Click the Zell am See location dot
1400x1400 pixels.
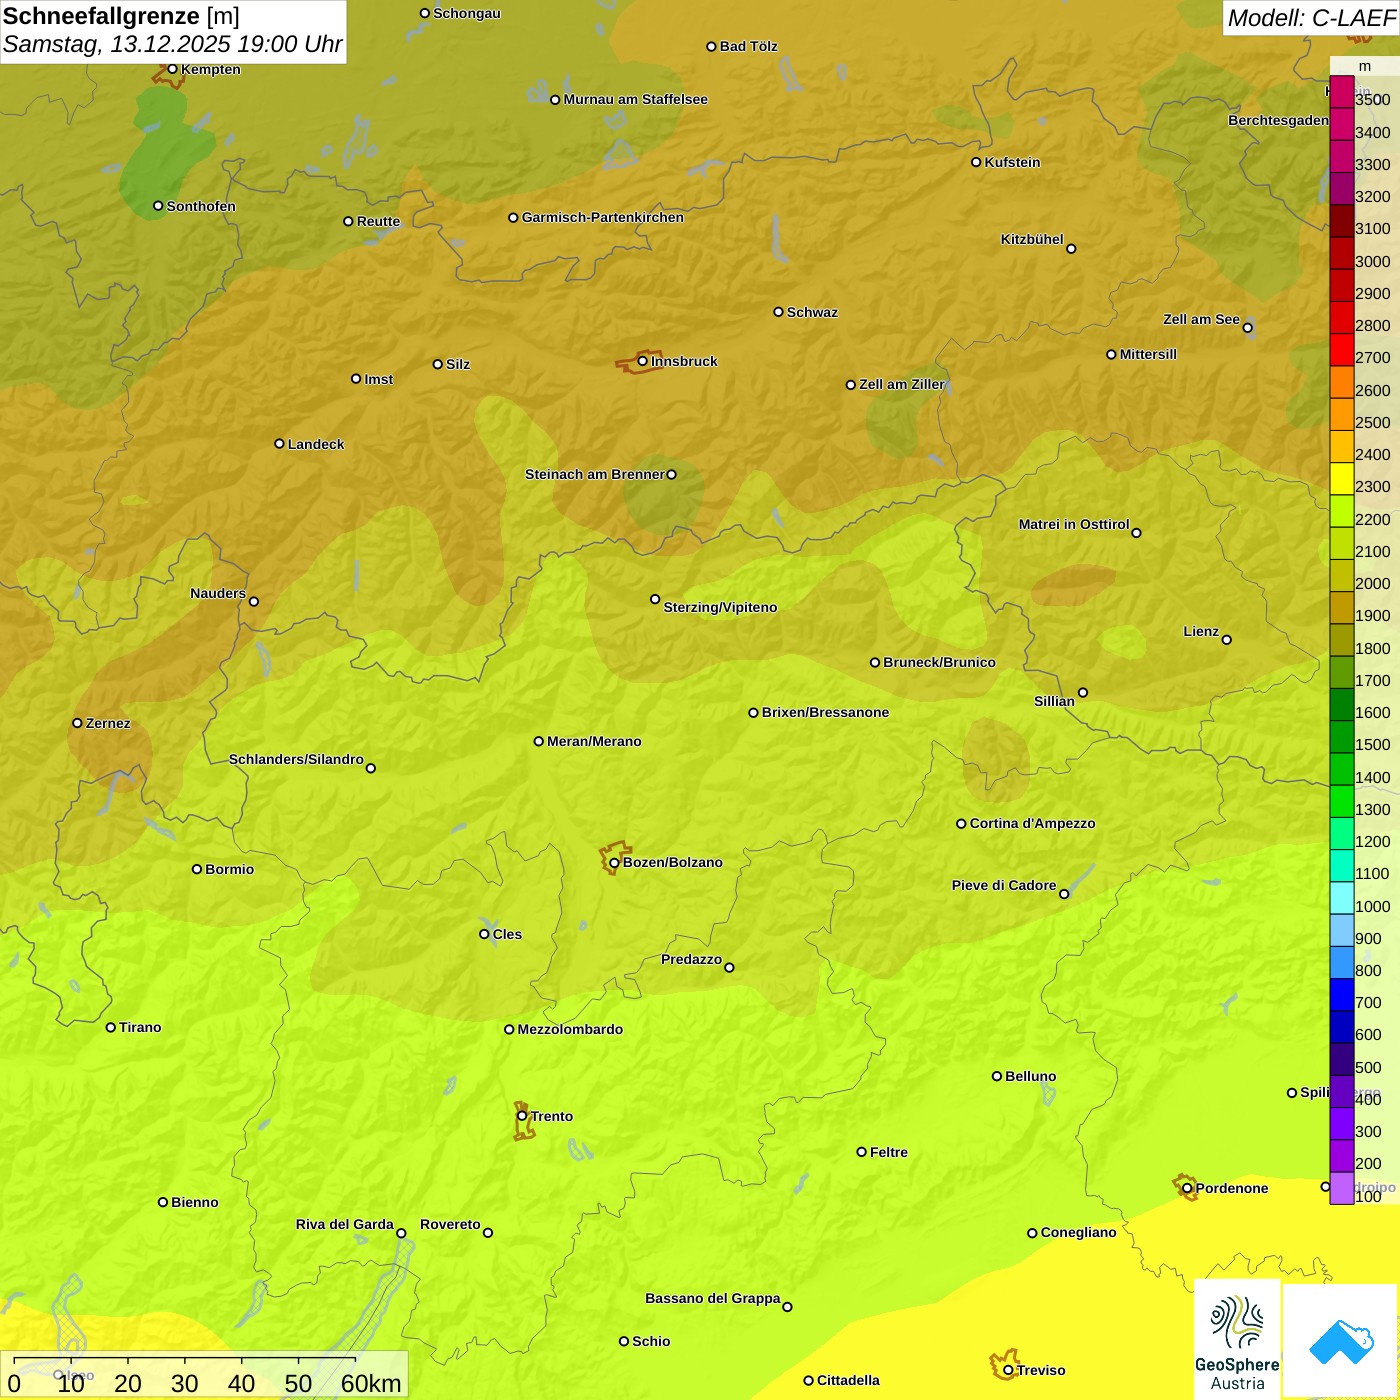[1247, 327]
